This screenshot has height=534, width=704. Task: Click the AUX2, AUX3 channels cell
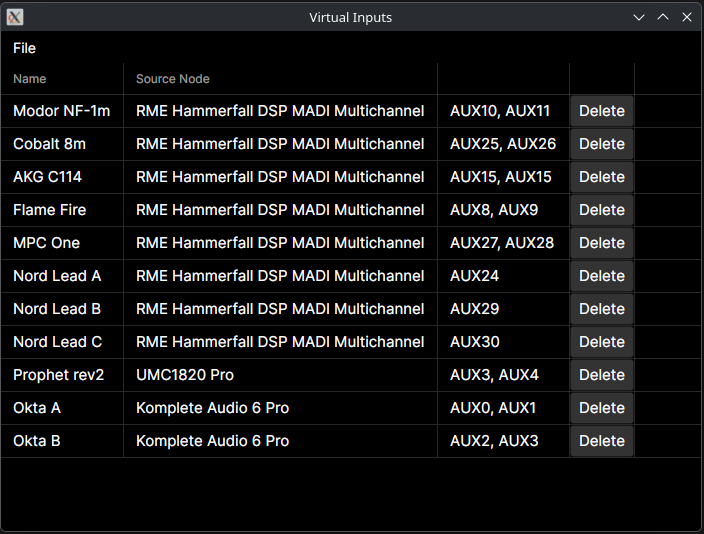[503, 441]
